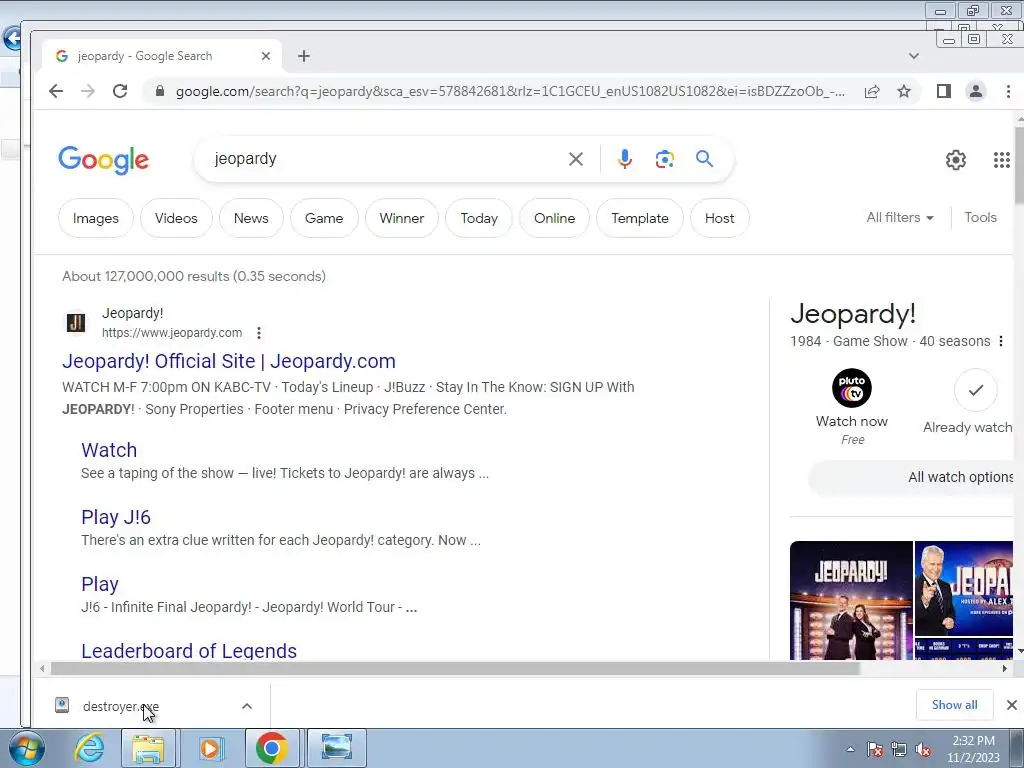Focus the Chrome address bar URL

point(510,91)
